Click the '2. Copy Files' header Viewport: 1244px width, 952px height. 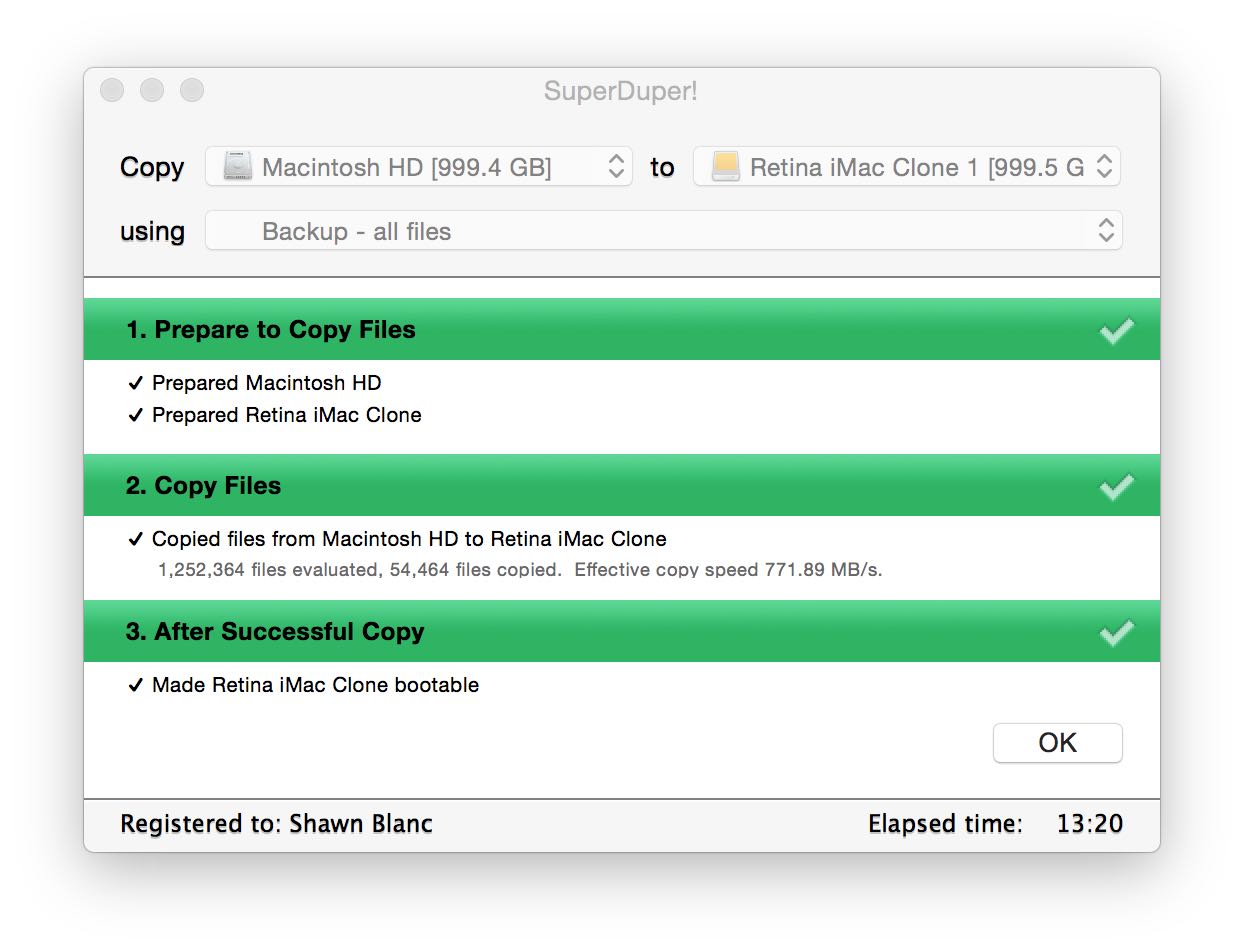point(622,485)
